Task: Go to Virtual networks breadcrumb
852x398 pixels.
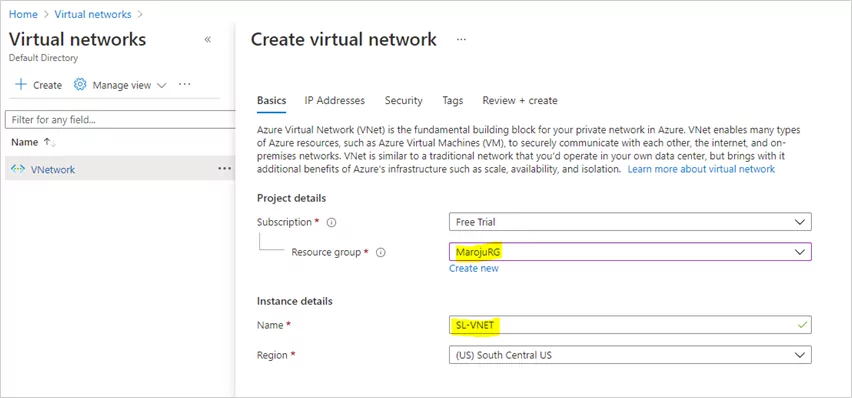Action: (x=93, y=14)
